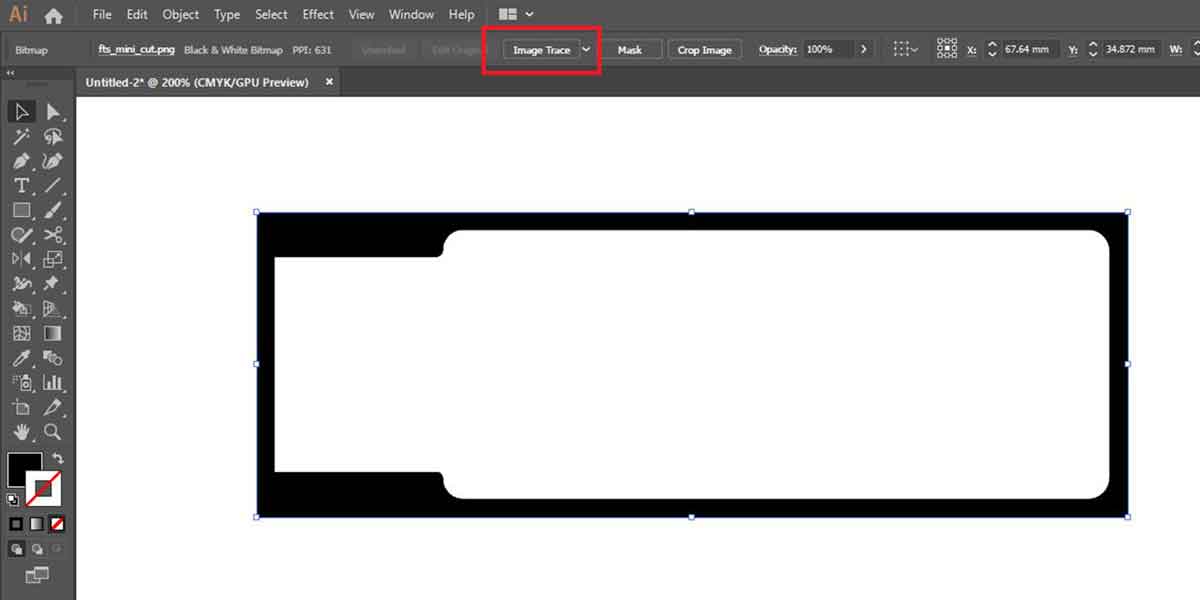
Task: Open the Effect menu
Action: point(318,14)
